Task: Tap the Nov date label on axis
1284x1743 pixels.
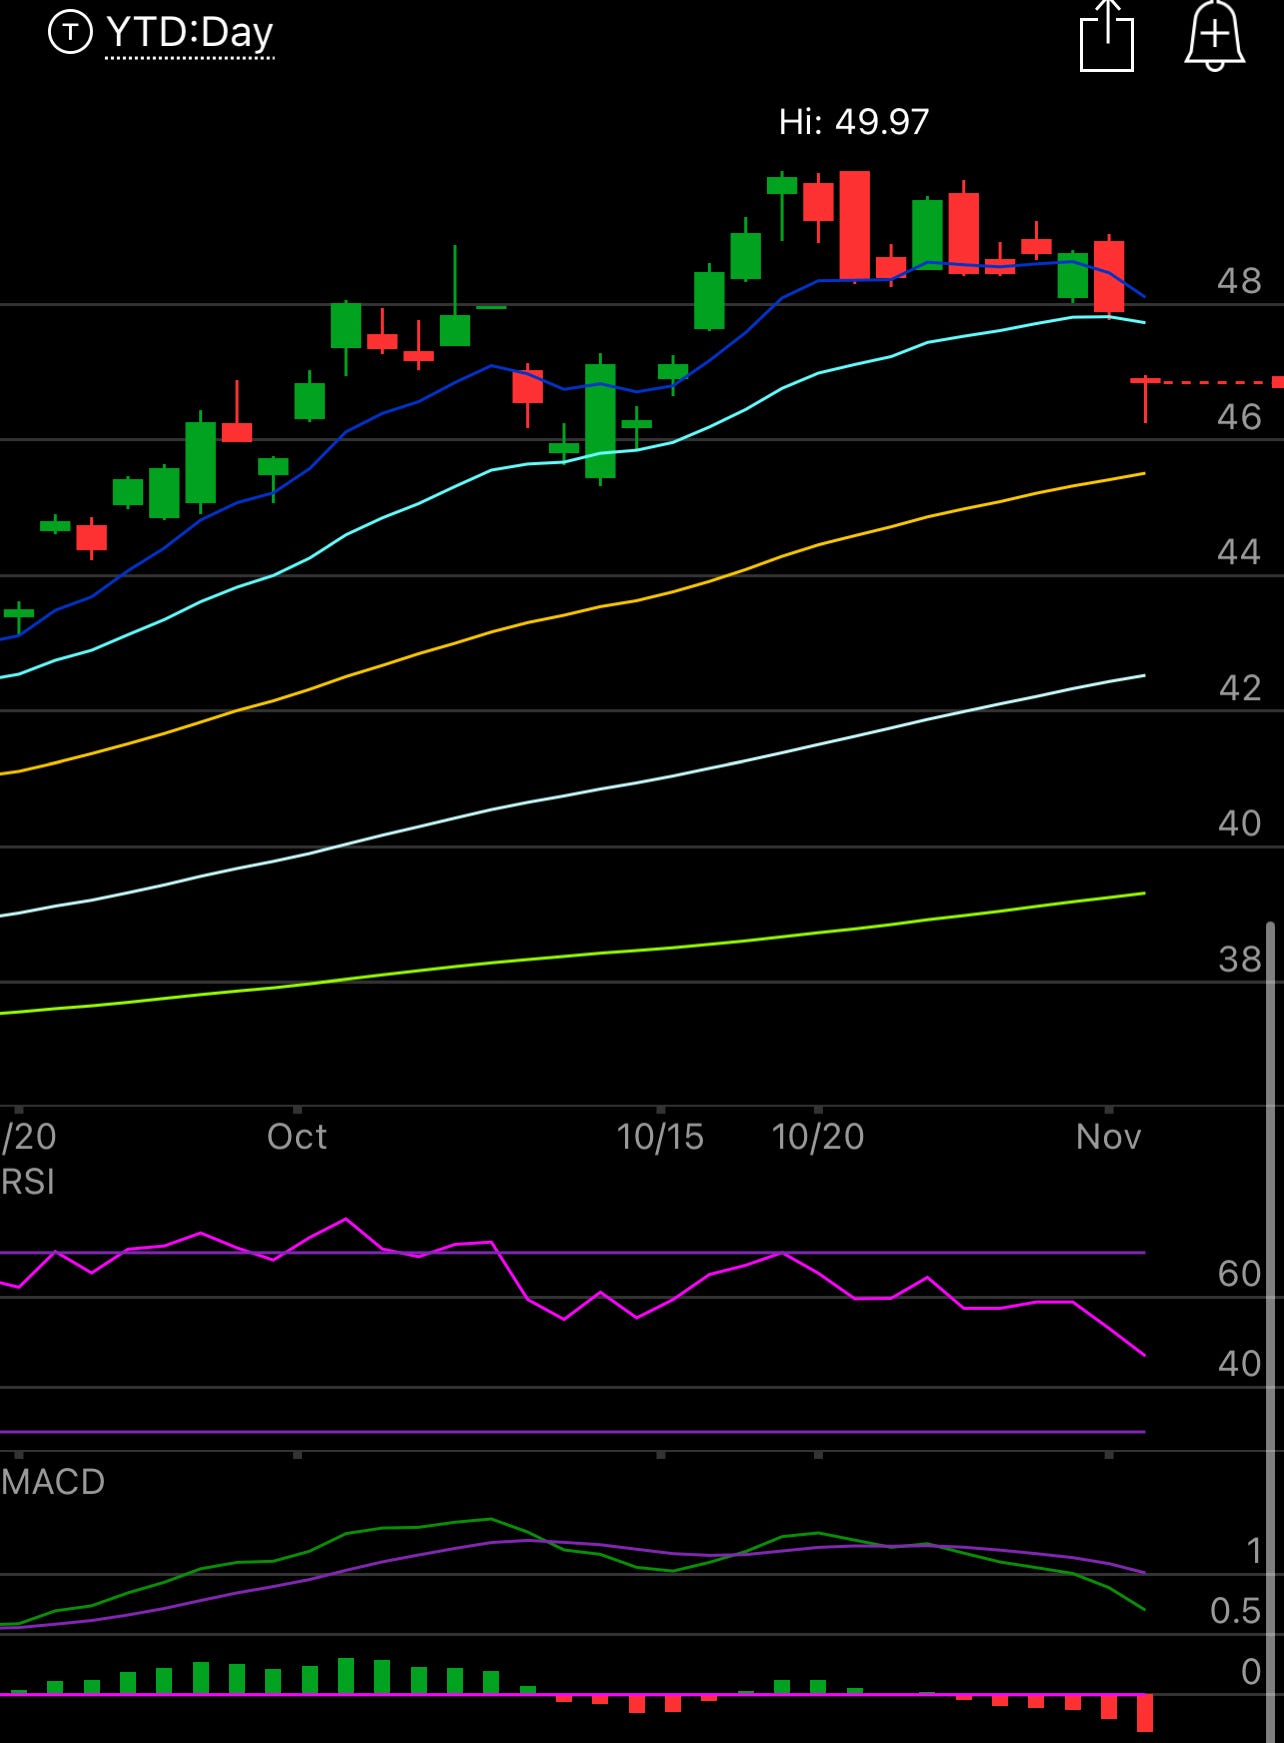Action: click(x=1108, y=1137)
